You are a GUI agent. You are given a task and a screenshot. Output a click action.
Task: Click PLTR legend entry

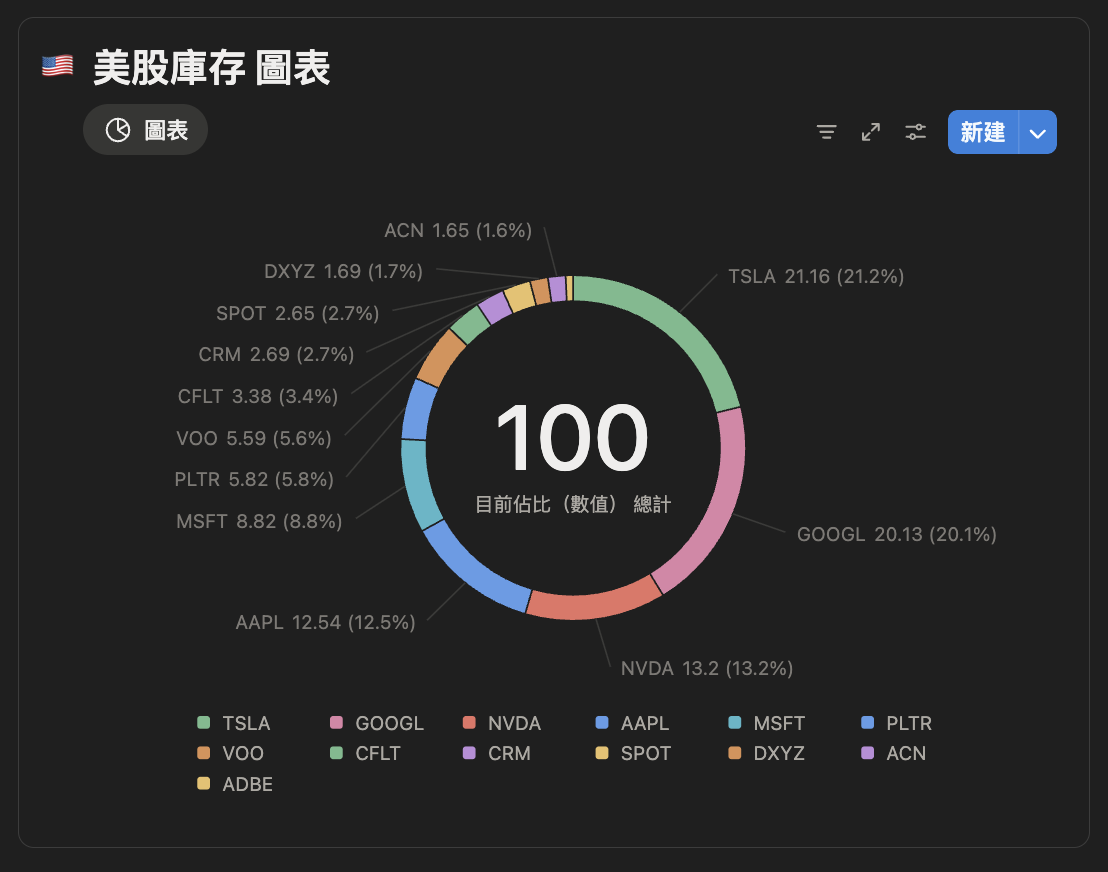point(897,723)
